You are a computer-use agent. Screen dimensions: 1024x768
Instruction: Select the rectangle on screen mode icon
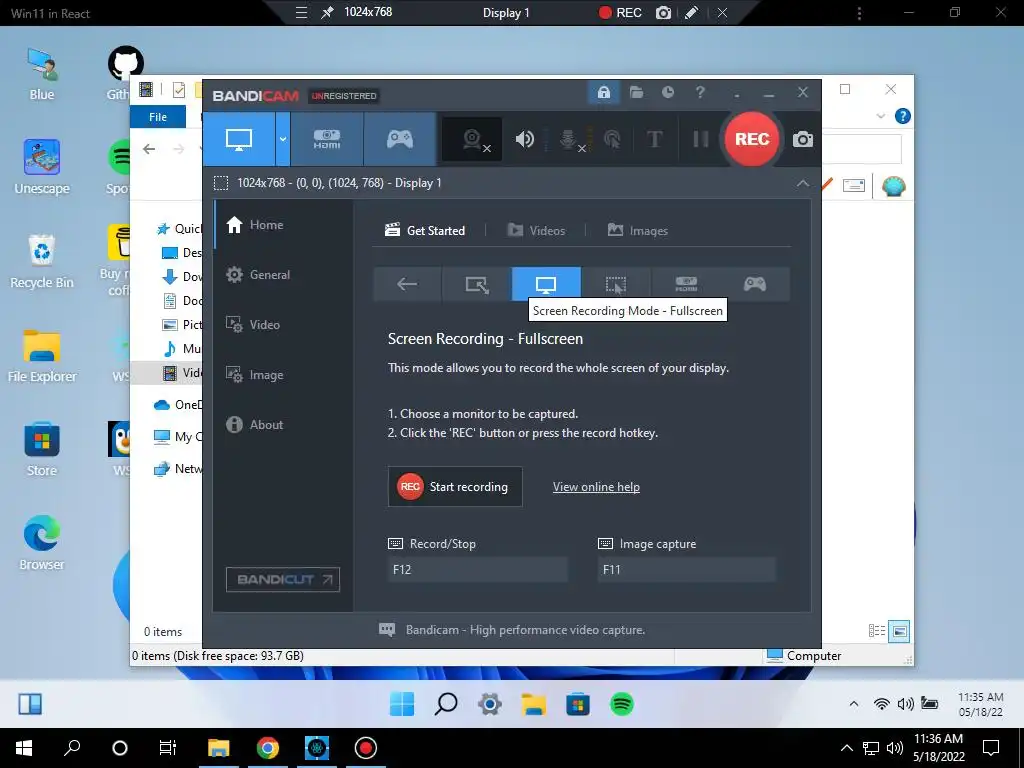pyautogui.click(x=477, y=284)
